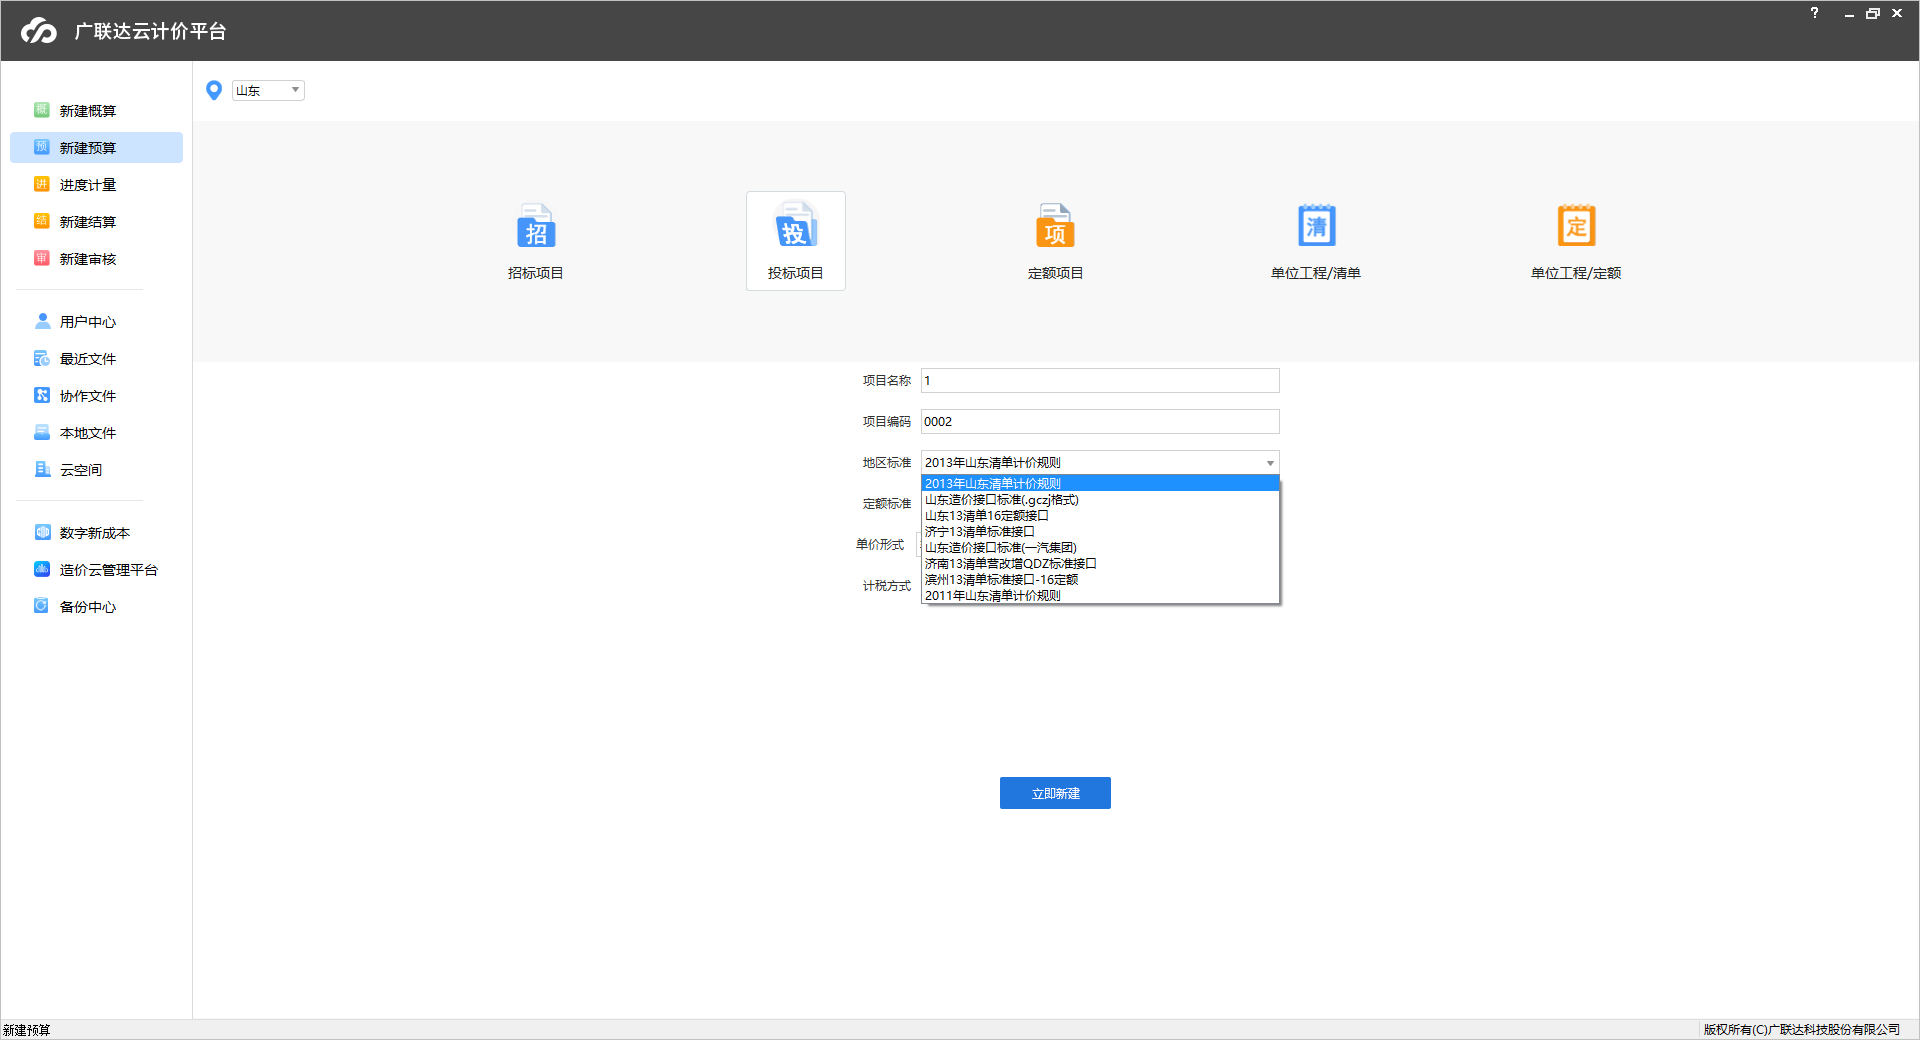
Task: Open the 山东 region dropdown
Action: 268,90
